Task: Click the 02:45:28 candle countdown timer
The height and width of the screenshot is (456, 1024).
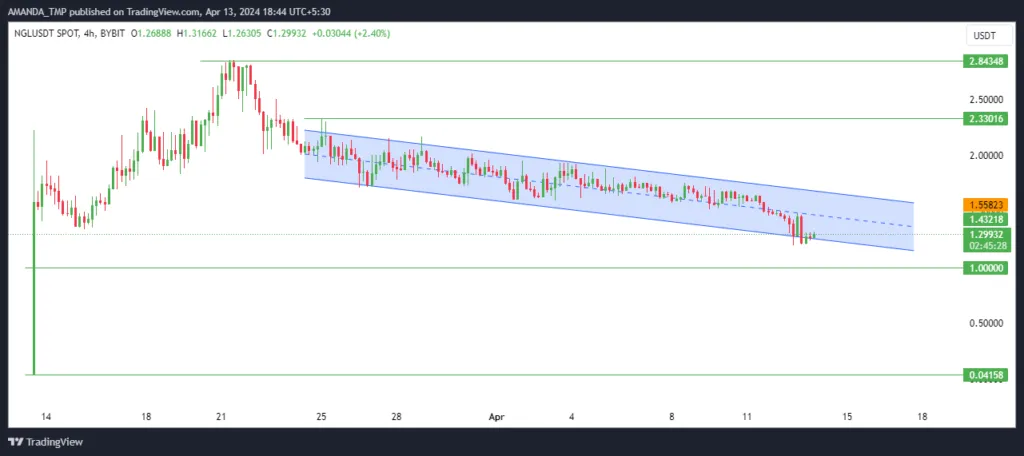Action: 987,246
